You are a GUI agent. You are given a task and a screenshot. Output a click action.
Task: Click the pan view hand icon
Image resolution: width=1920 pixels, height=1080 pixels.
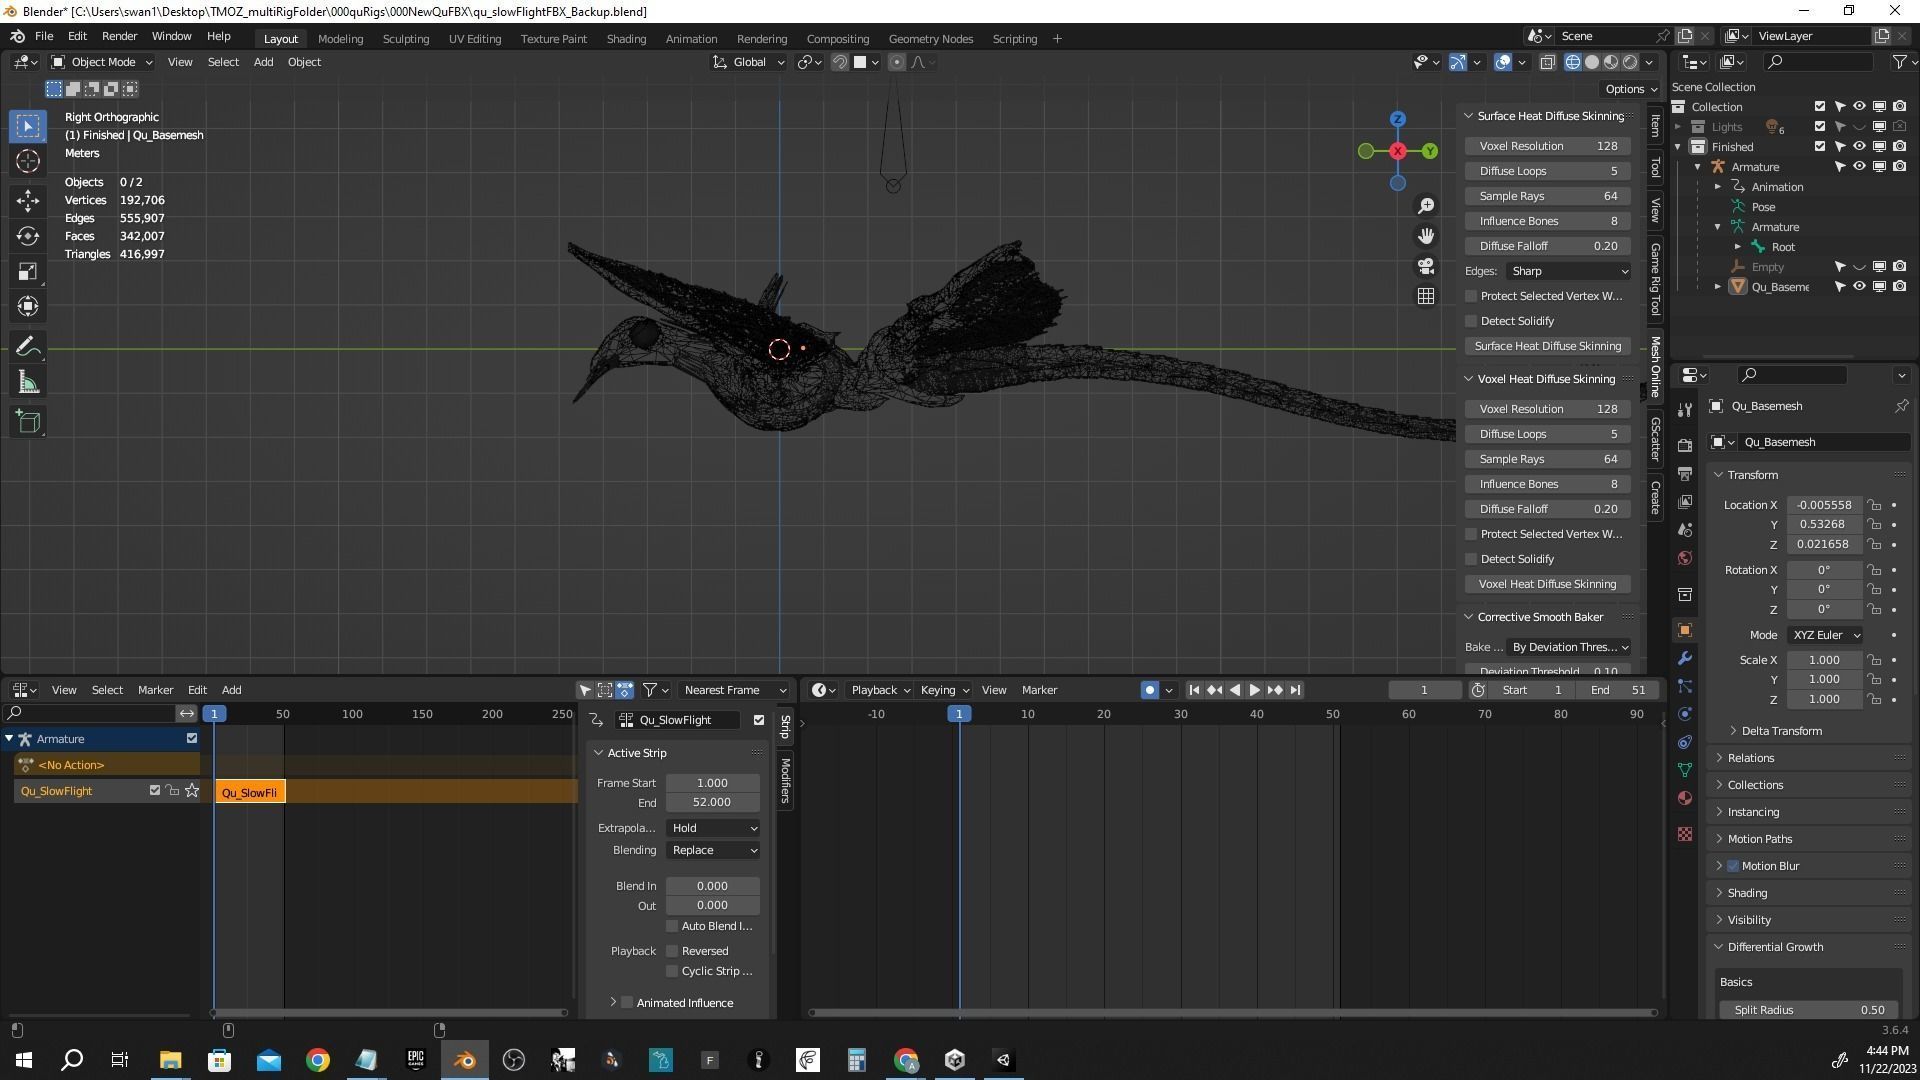click(x=1426, y=236)
